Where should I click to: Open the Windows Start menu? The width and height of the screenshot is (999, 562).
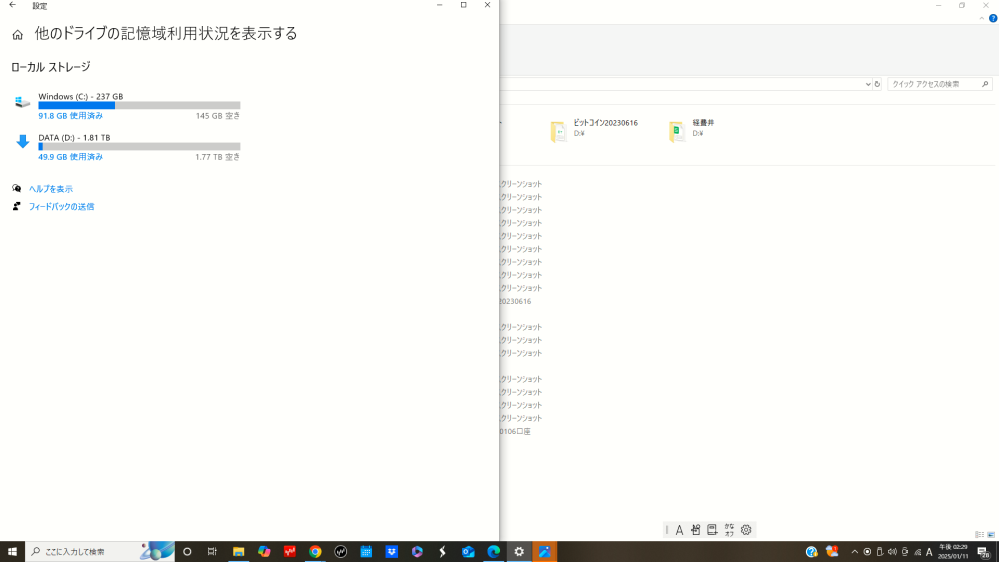[x=12, y=551]
